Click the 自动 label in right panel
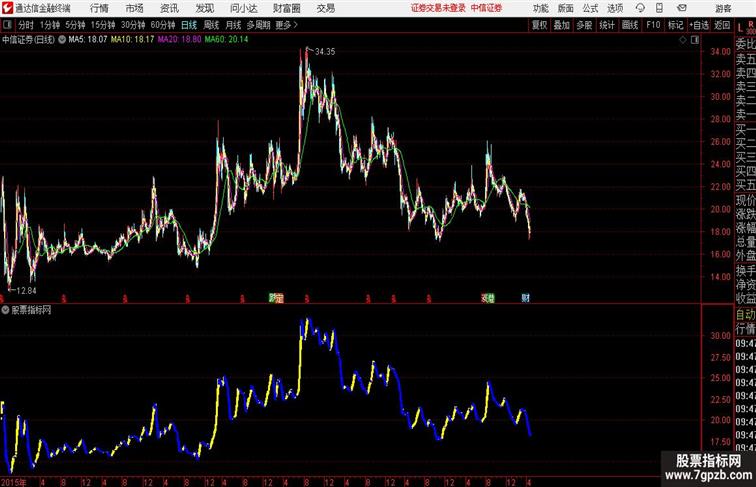 tap(745, 314)
